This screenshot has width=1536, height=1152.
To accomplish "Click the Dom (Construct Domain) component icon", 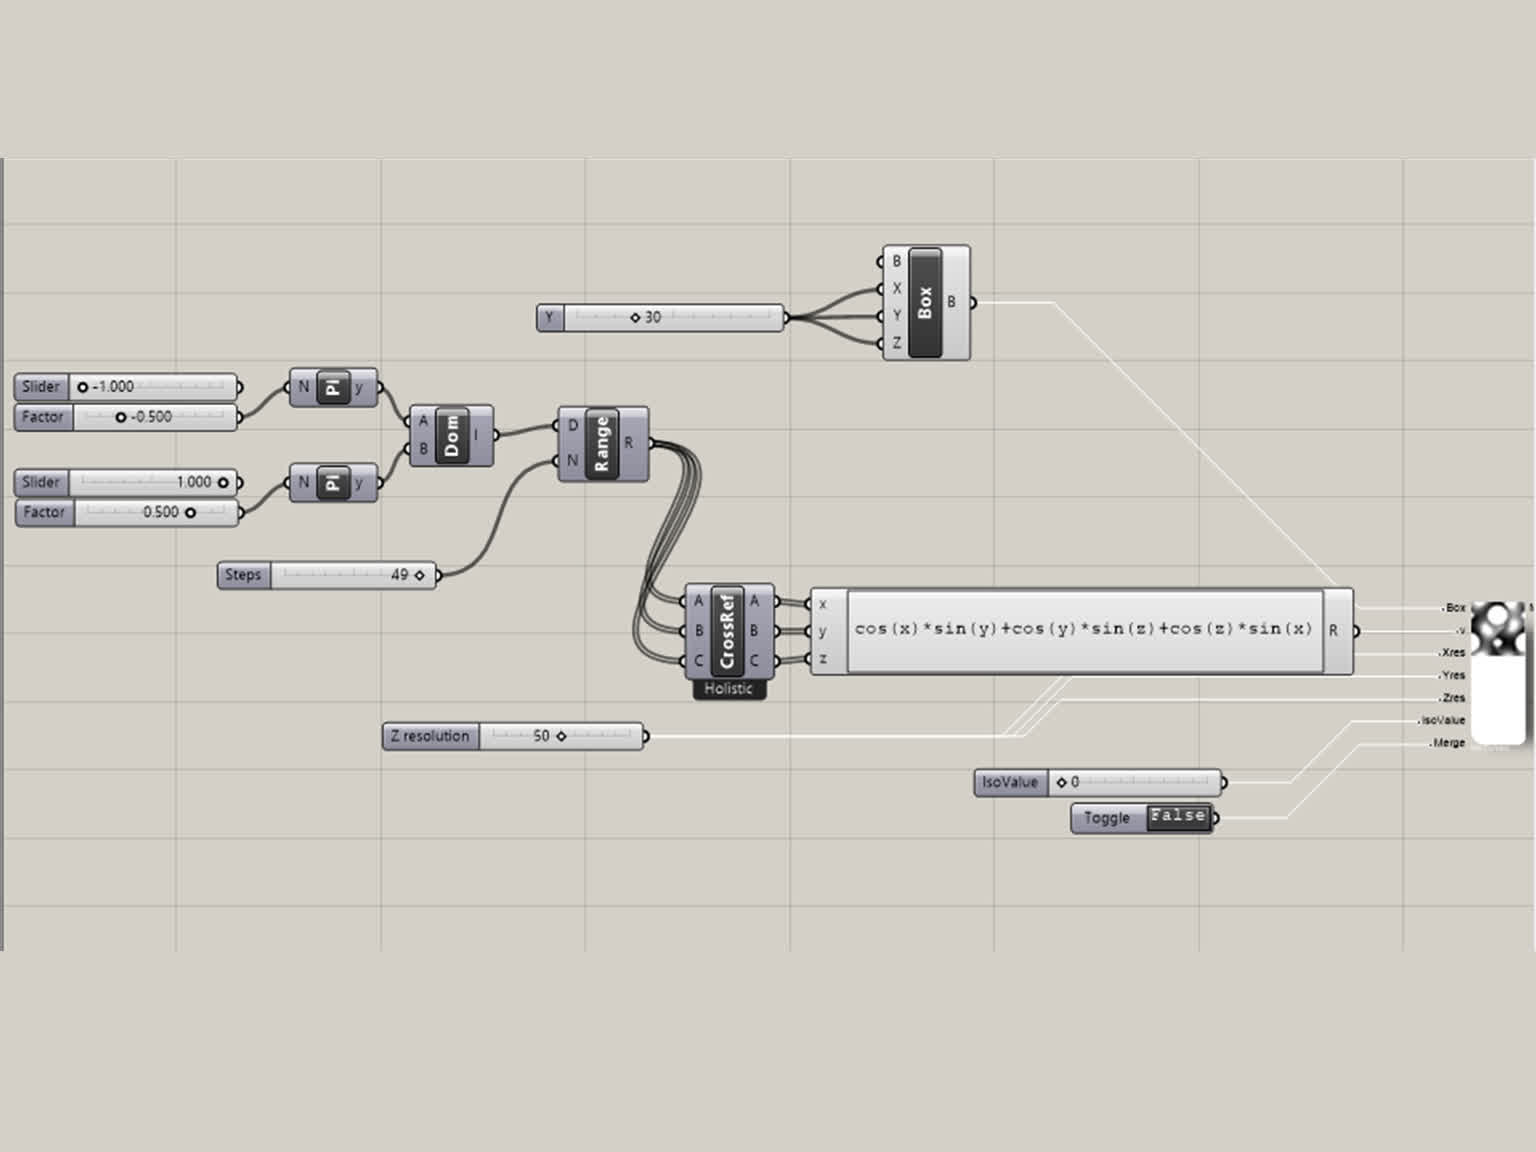I will [451, 436].
